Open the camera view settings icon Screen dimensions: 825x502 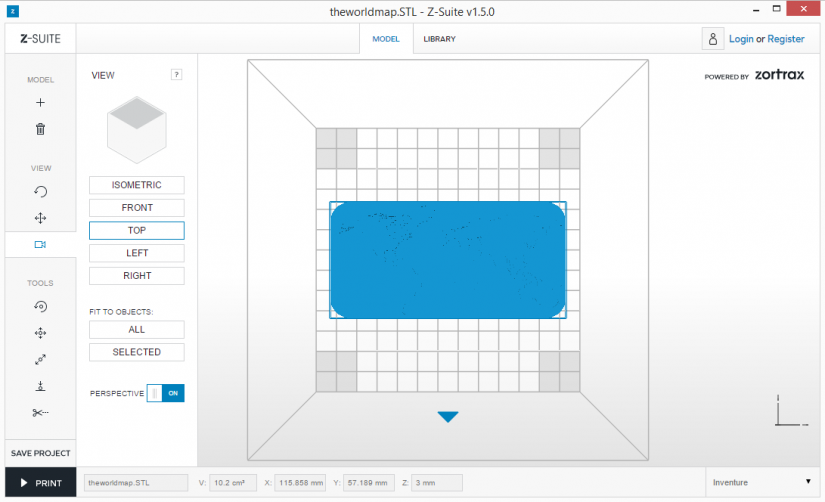point(41,245)
